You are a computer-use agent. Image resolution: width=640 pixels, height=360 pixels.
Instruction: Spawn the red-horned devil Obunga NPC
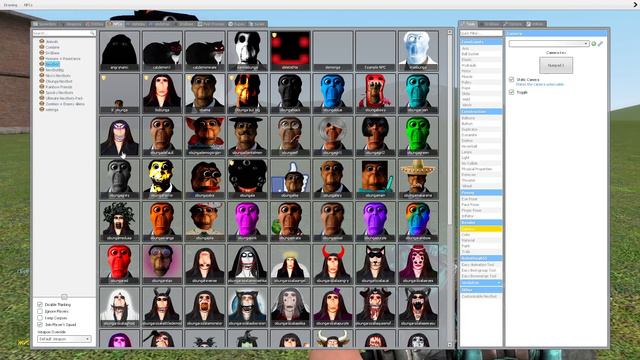pos(333,264)
